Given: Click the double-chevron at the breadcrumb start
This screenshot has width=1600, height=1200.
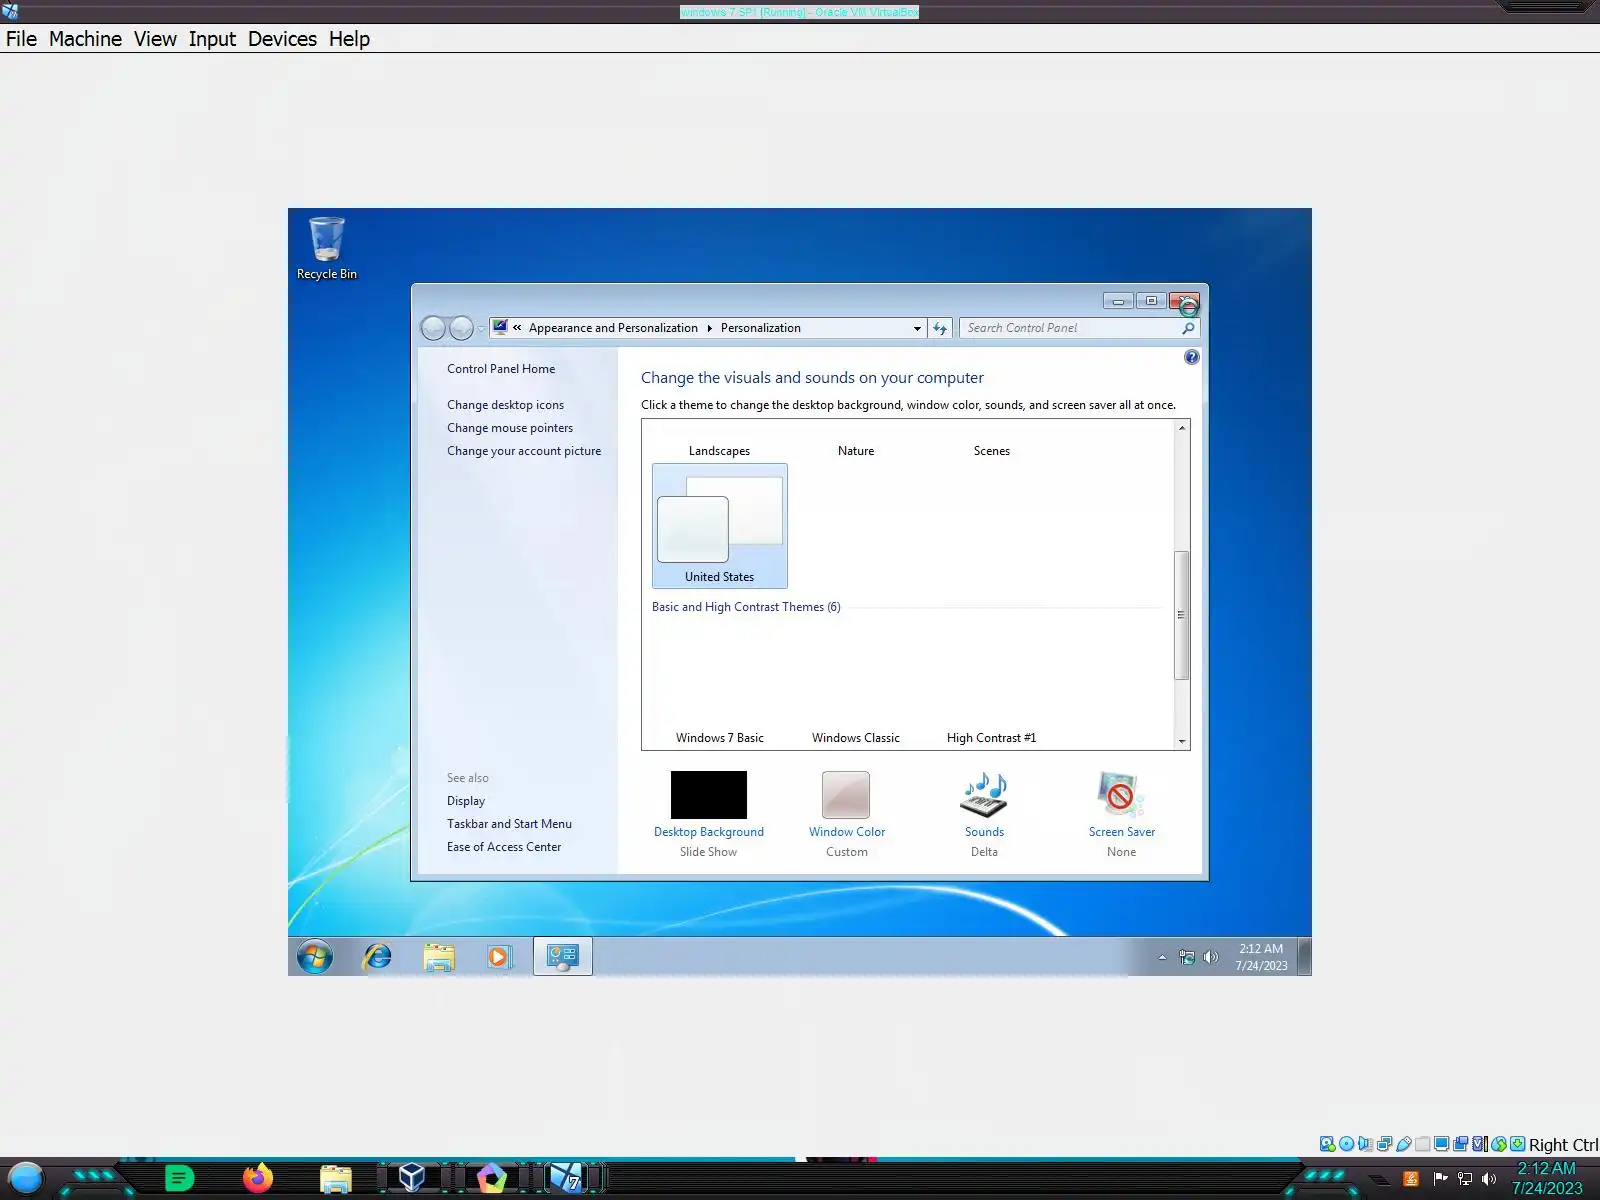Looking at the screenshot, I should pyautogui.click(x=517, y=328).
